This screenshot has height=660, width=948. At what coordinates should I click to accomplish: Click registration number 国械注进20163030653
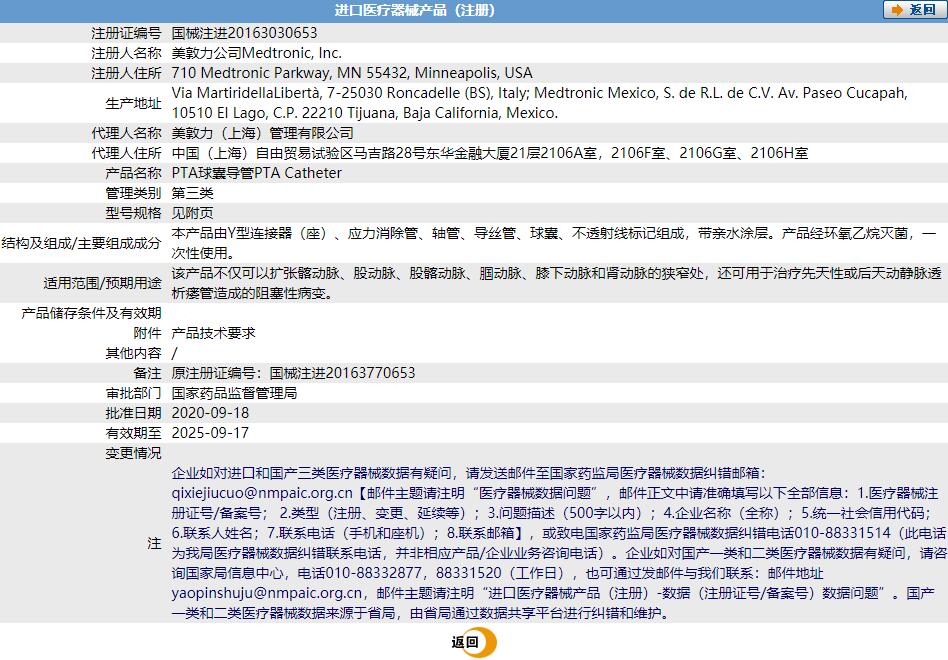pyautogui.click(x=244, y=33)
